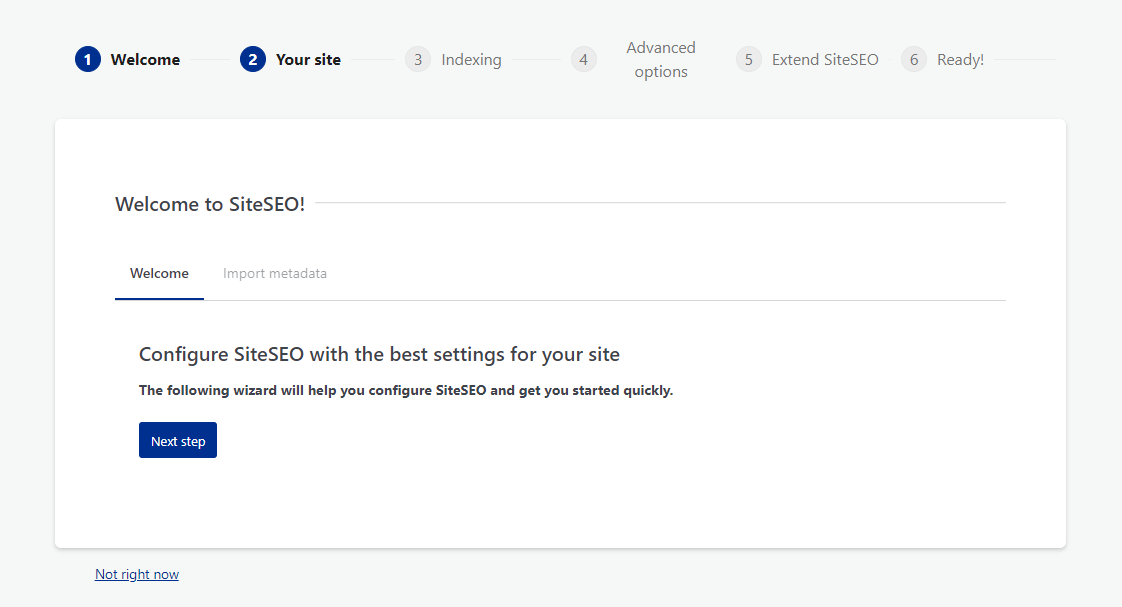Open the Import metadata tab

coord(275,273)
